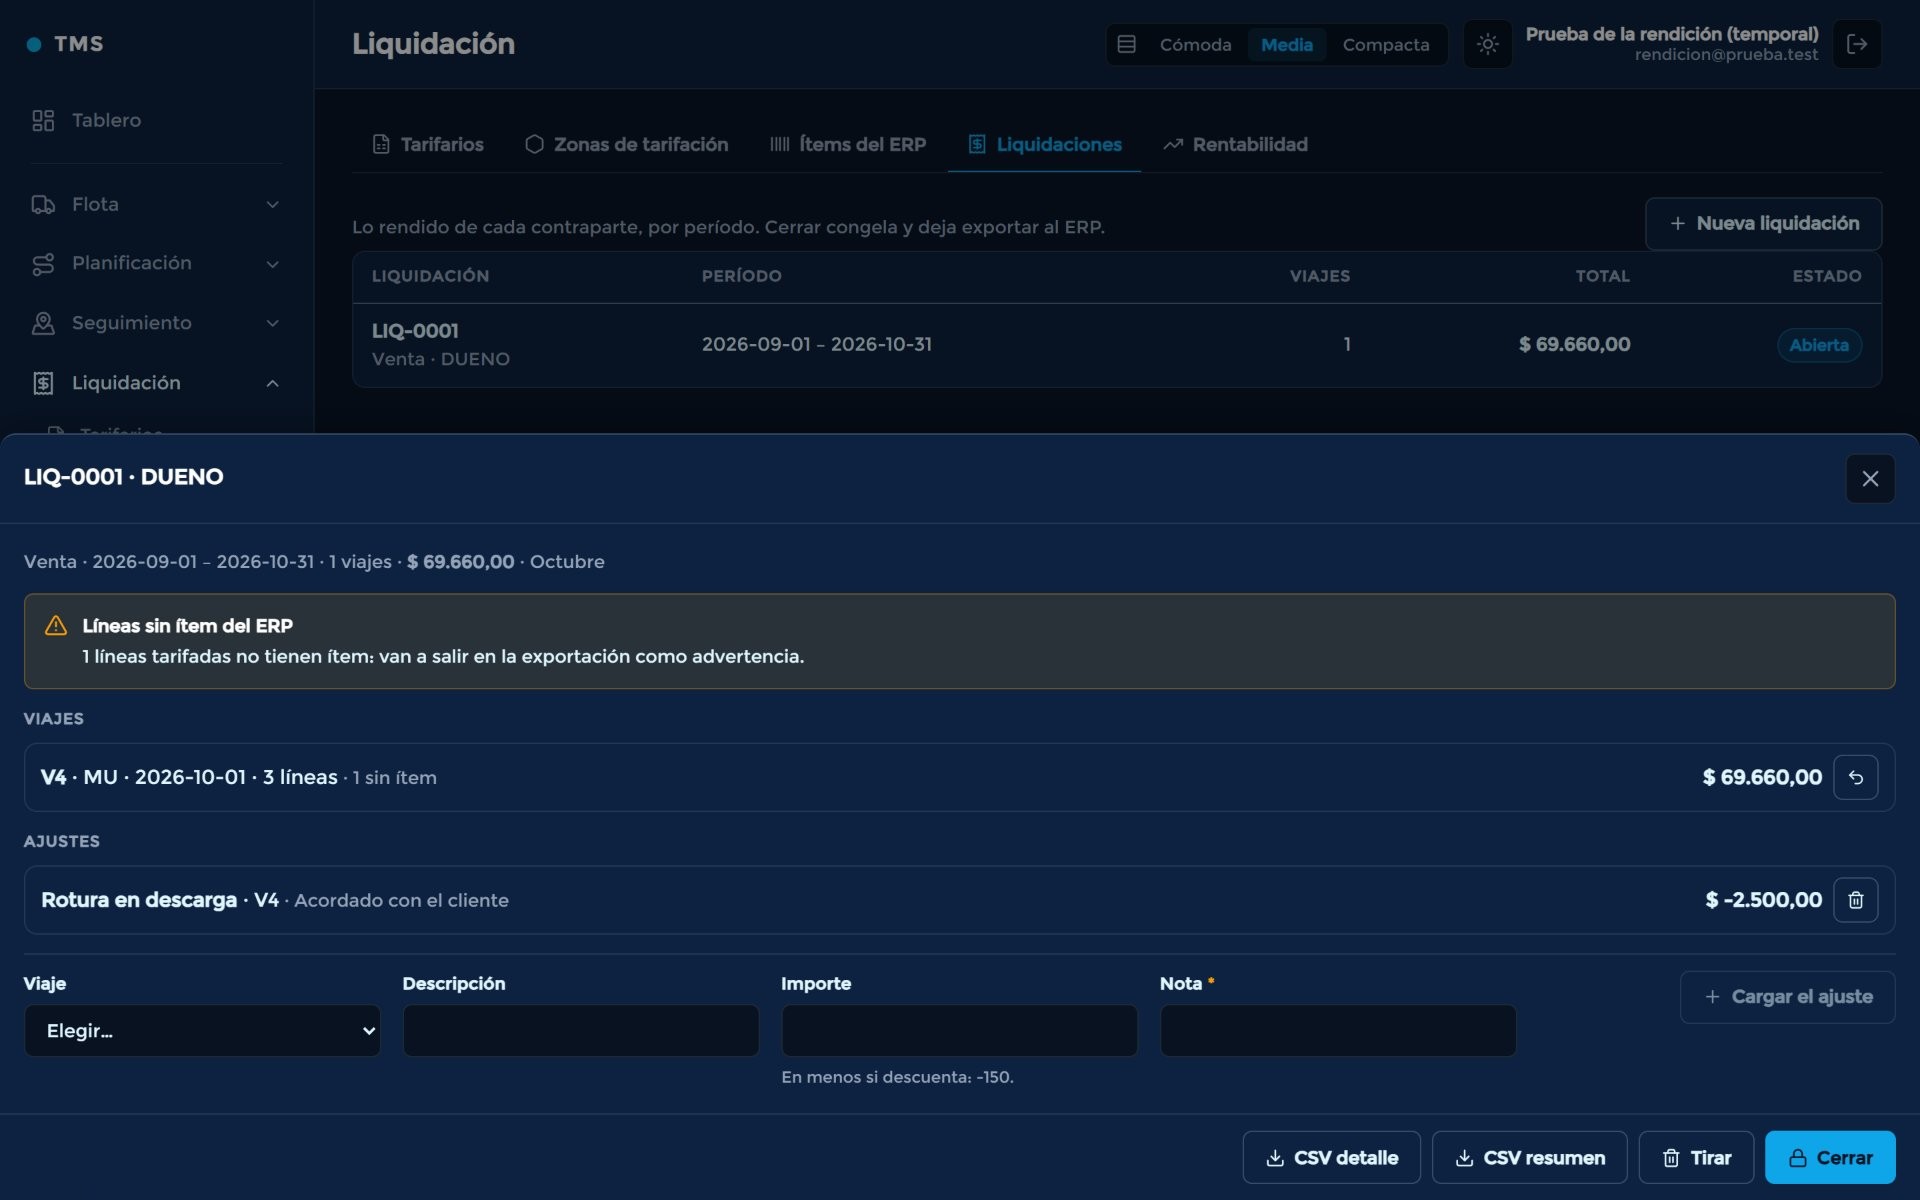The width and height of the screenshot is (1920, 1200).
Task: Click the V4 · MU trip row text
Action: coord(238,777)
